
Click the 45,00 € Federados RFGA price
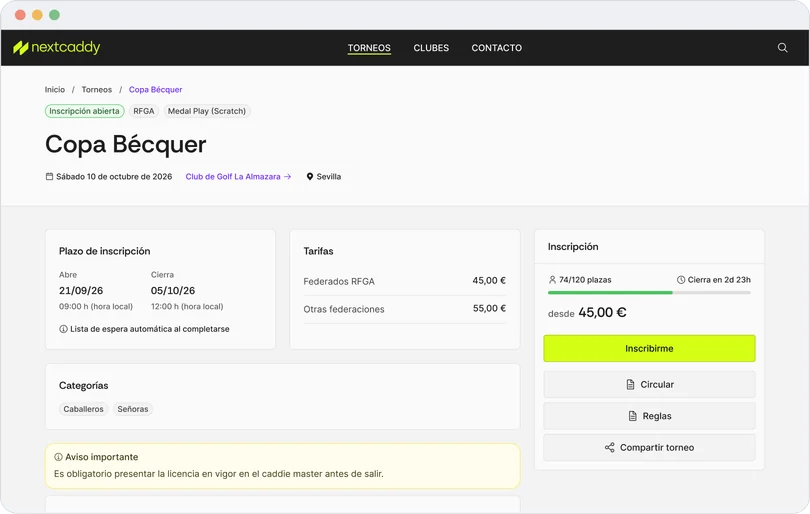click(x=489, y=281)
